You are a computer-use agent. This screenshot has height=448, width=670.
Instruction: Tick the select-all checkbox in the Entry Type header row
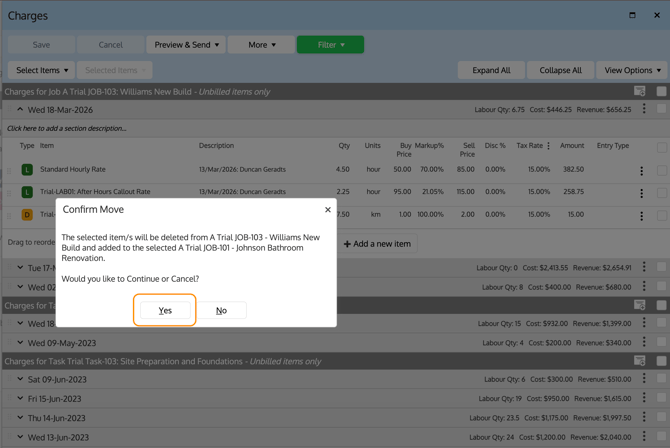click(661, 146)
